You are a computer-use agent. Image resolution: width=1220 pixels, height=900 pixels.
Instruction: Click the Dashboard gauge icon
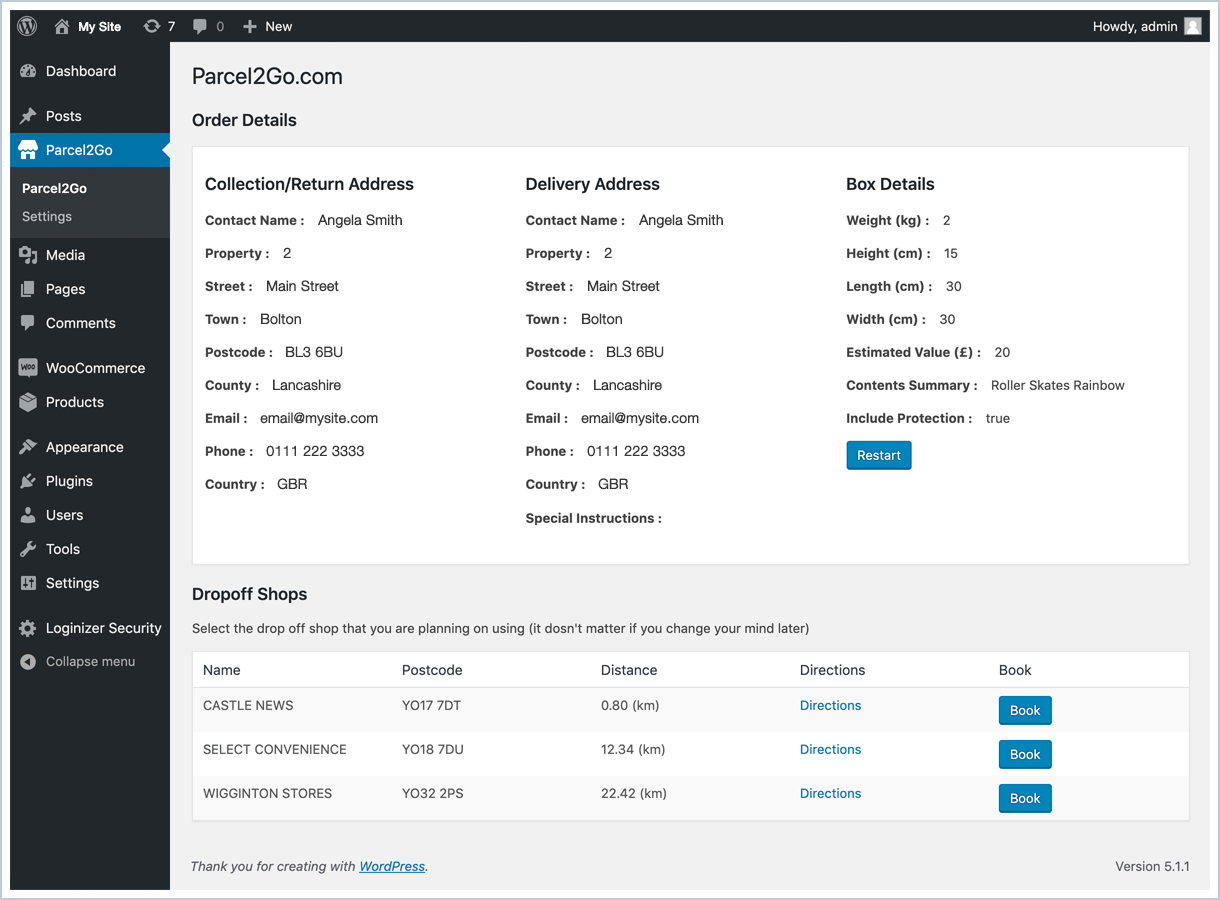pyautogui.click(x=28, y=71)
